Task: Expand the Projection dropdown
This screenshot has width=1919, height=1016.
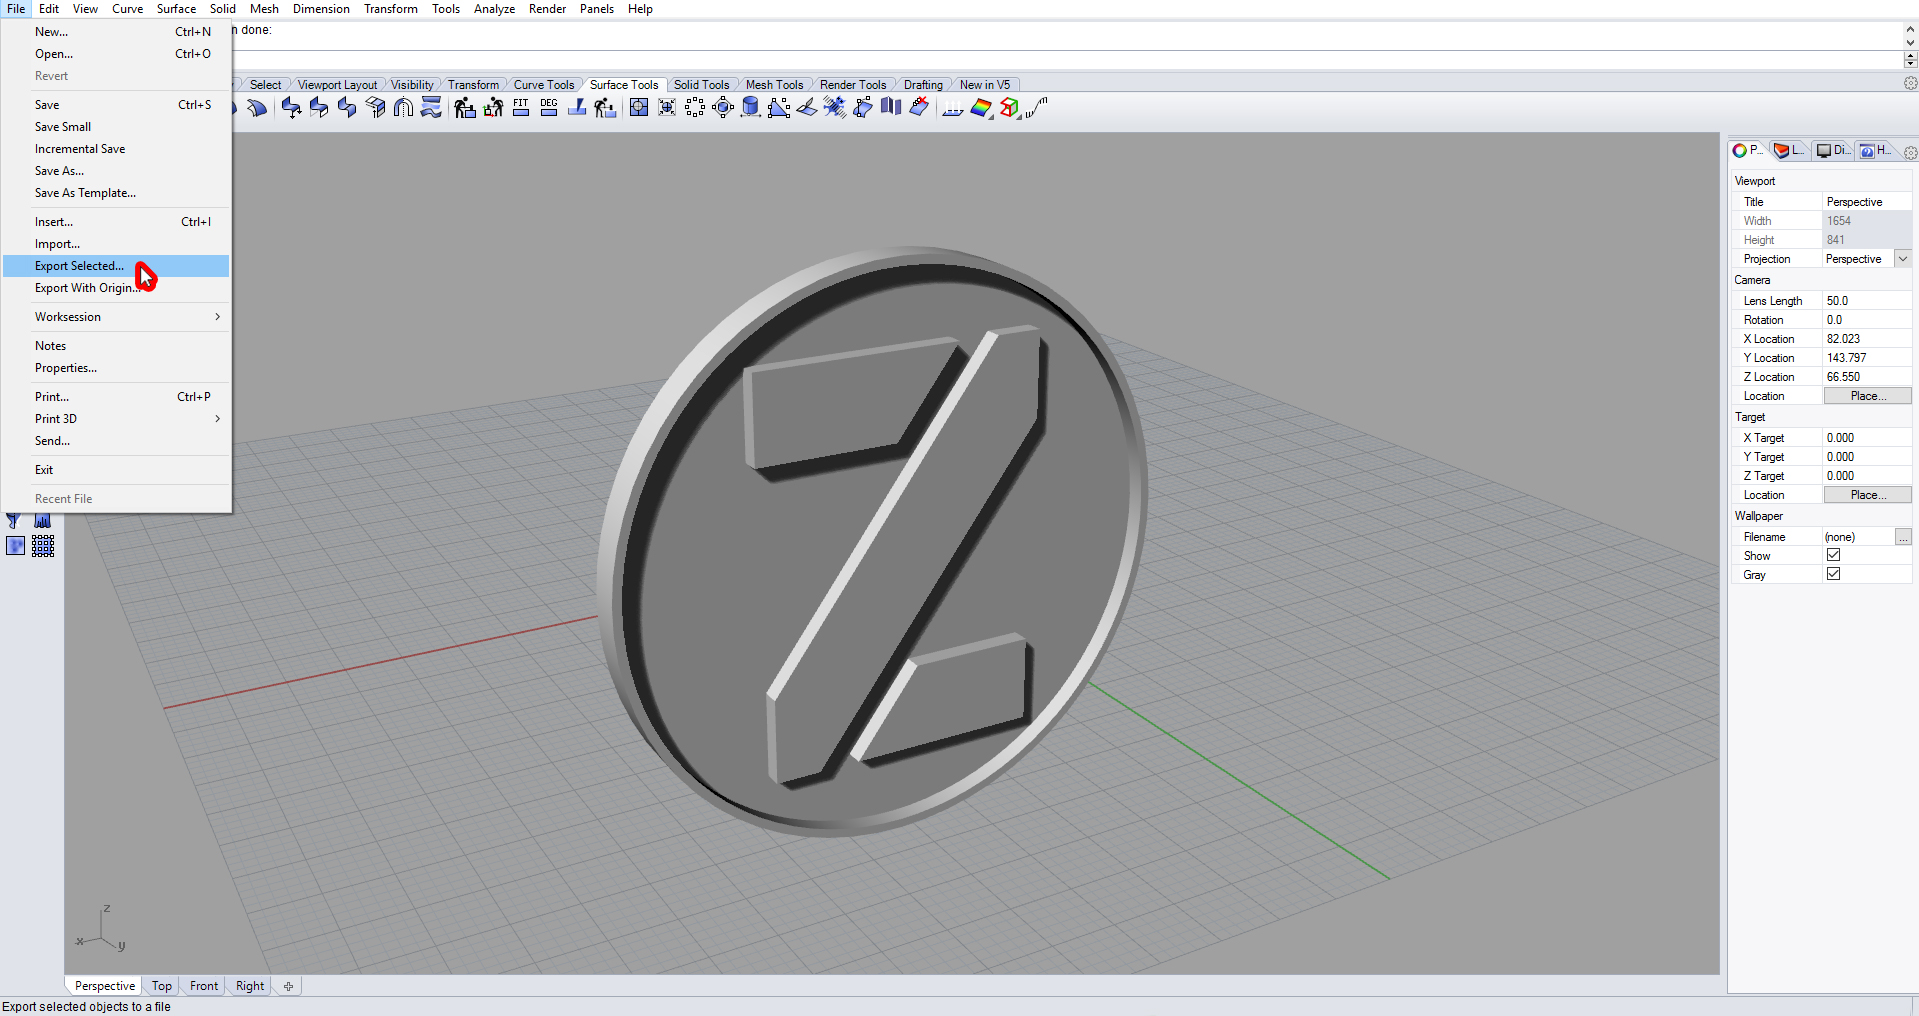Action: (x=1902, y=259)
